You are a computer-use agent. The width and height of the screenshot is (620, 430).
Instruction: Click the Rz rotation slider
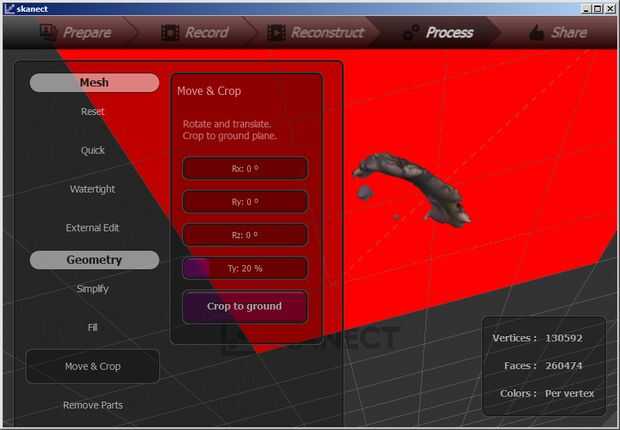pos(245,235)
